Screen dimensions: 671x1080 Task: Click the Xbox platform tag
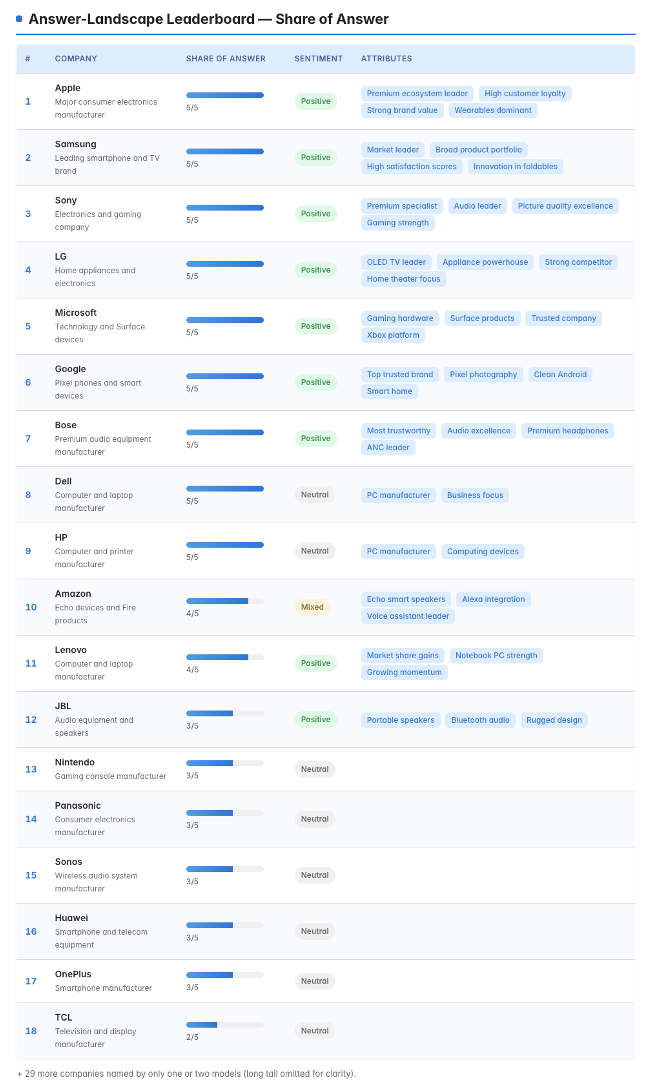click(x=393, y=335)
